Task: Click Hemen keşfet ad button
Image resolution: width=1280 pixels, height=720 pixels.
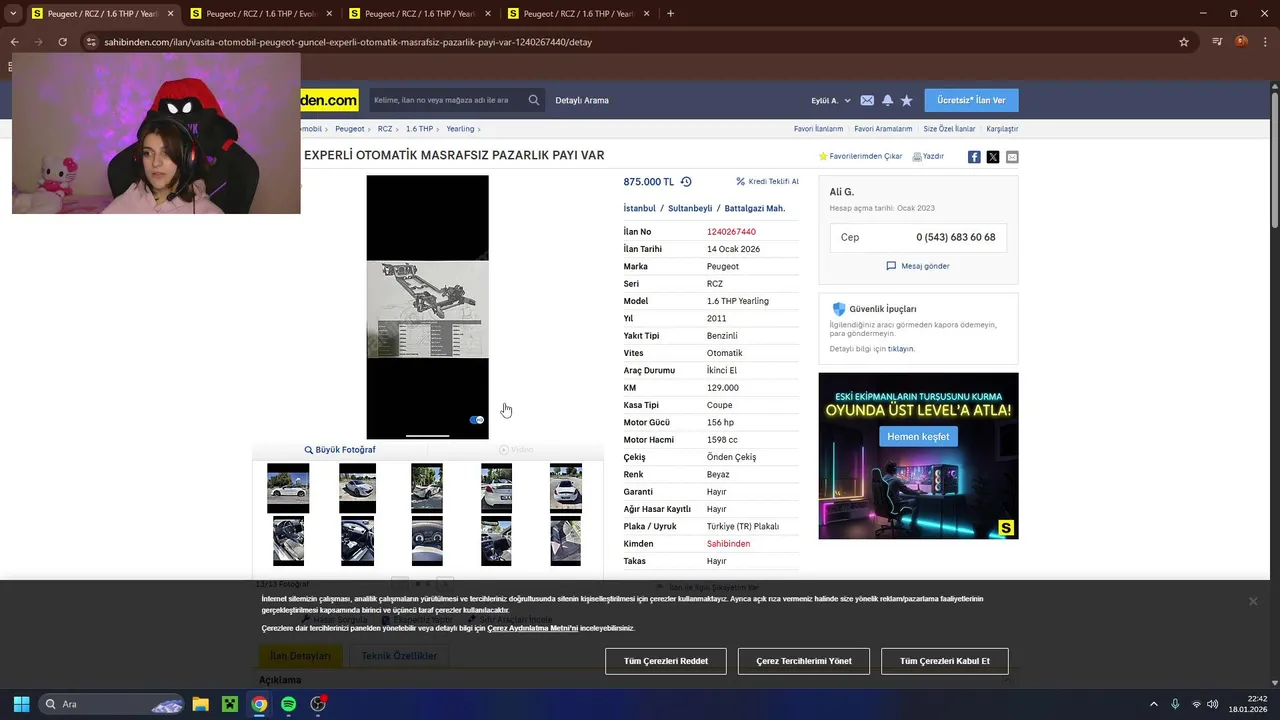Action: pos(918,437)
